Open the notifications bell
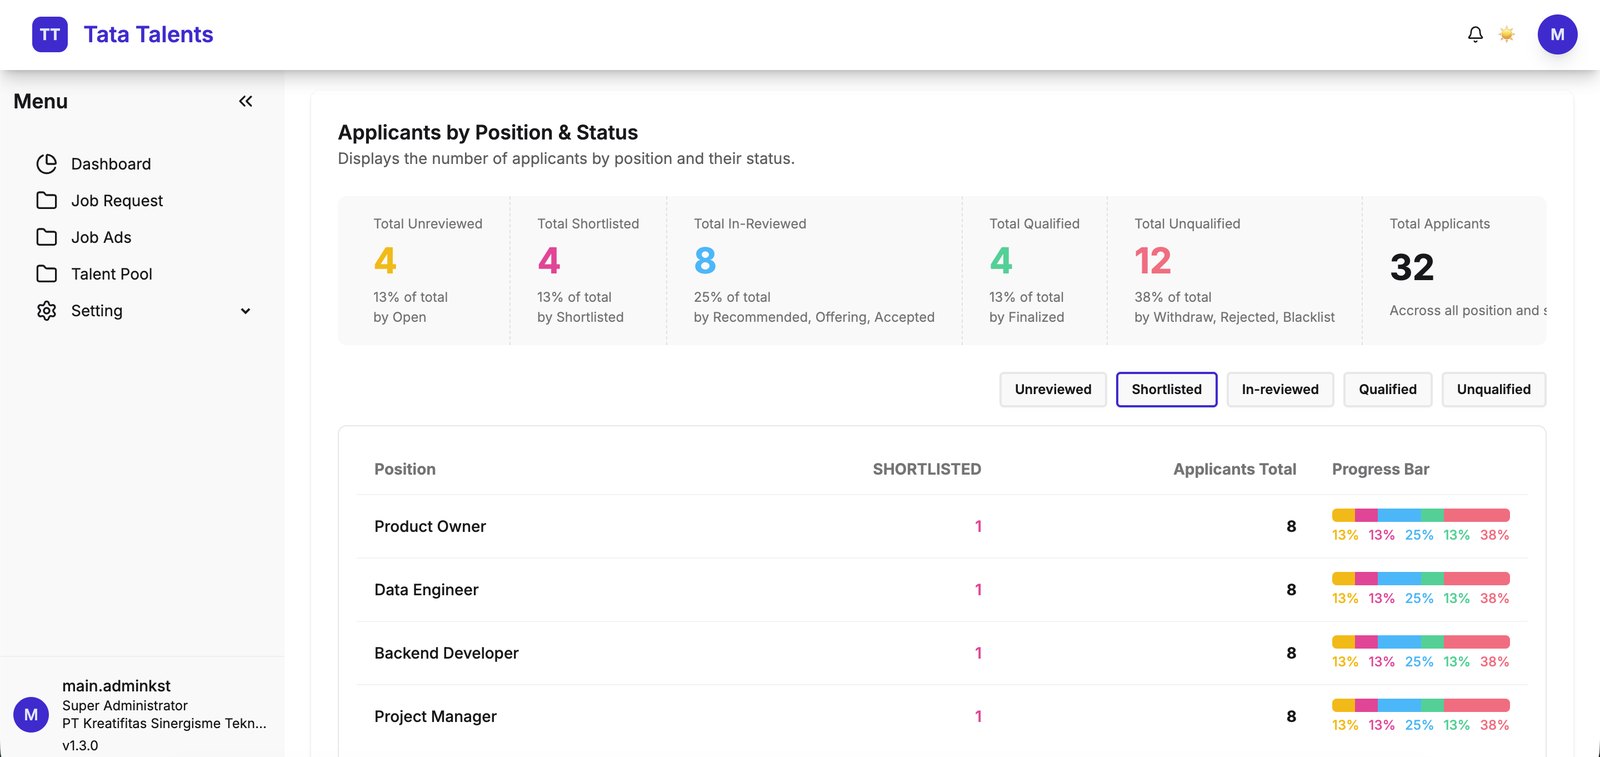 1475,34
